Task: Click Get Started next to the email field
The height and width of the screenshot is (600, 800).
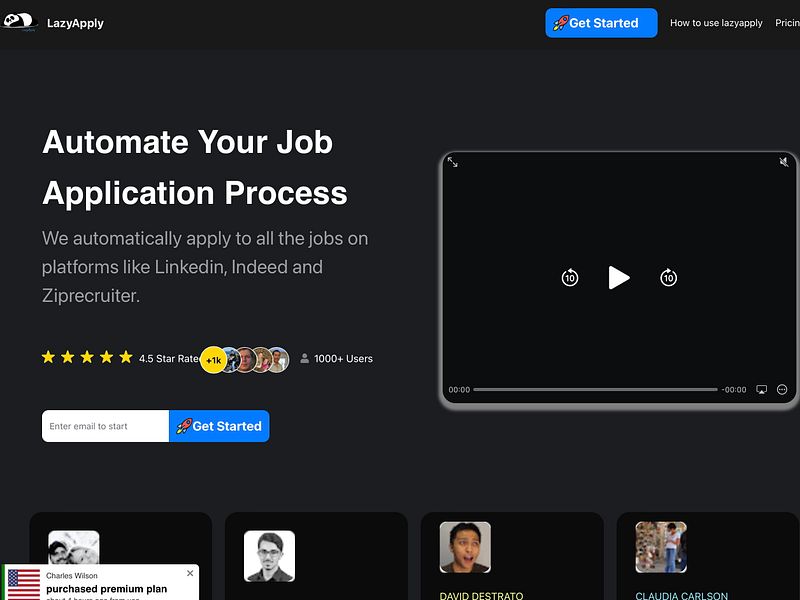Action: coord(219,425)
